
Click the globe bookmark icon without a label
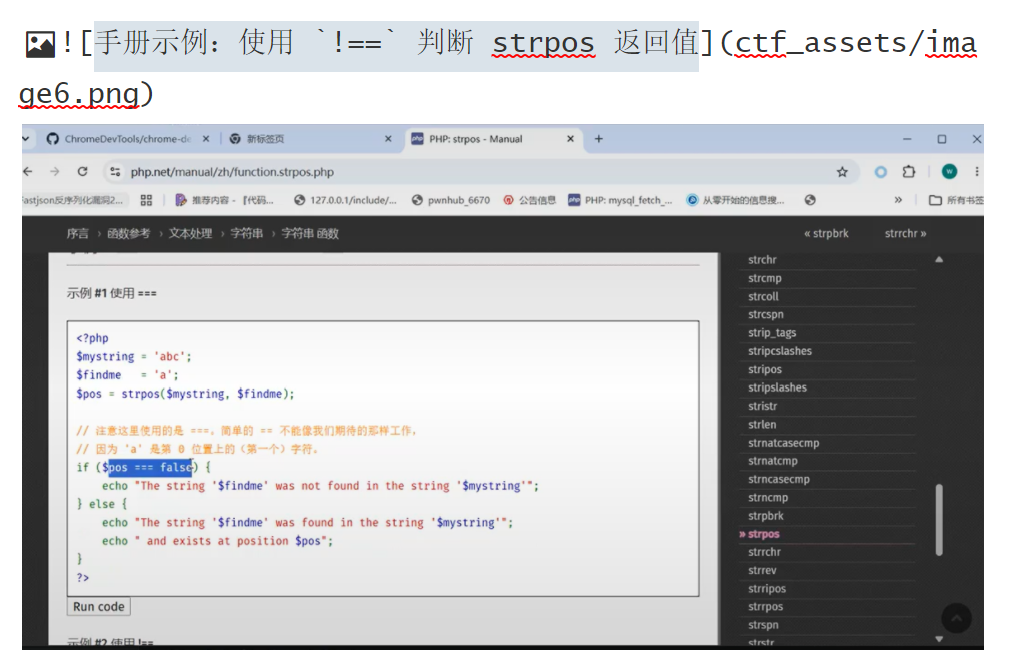pyautogui.click(x=810, y=200)
